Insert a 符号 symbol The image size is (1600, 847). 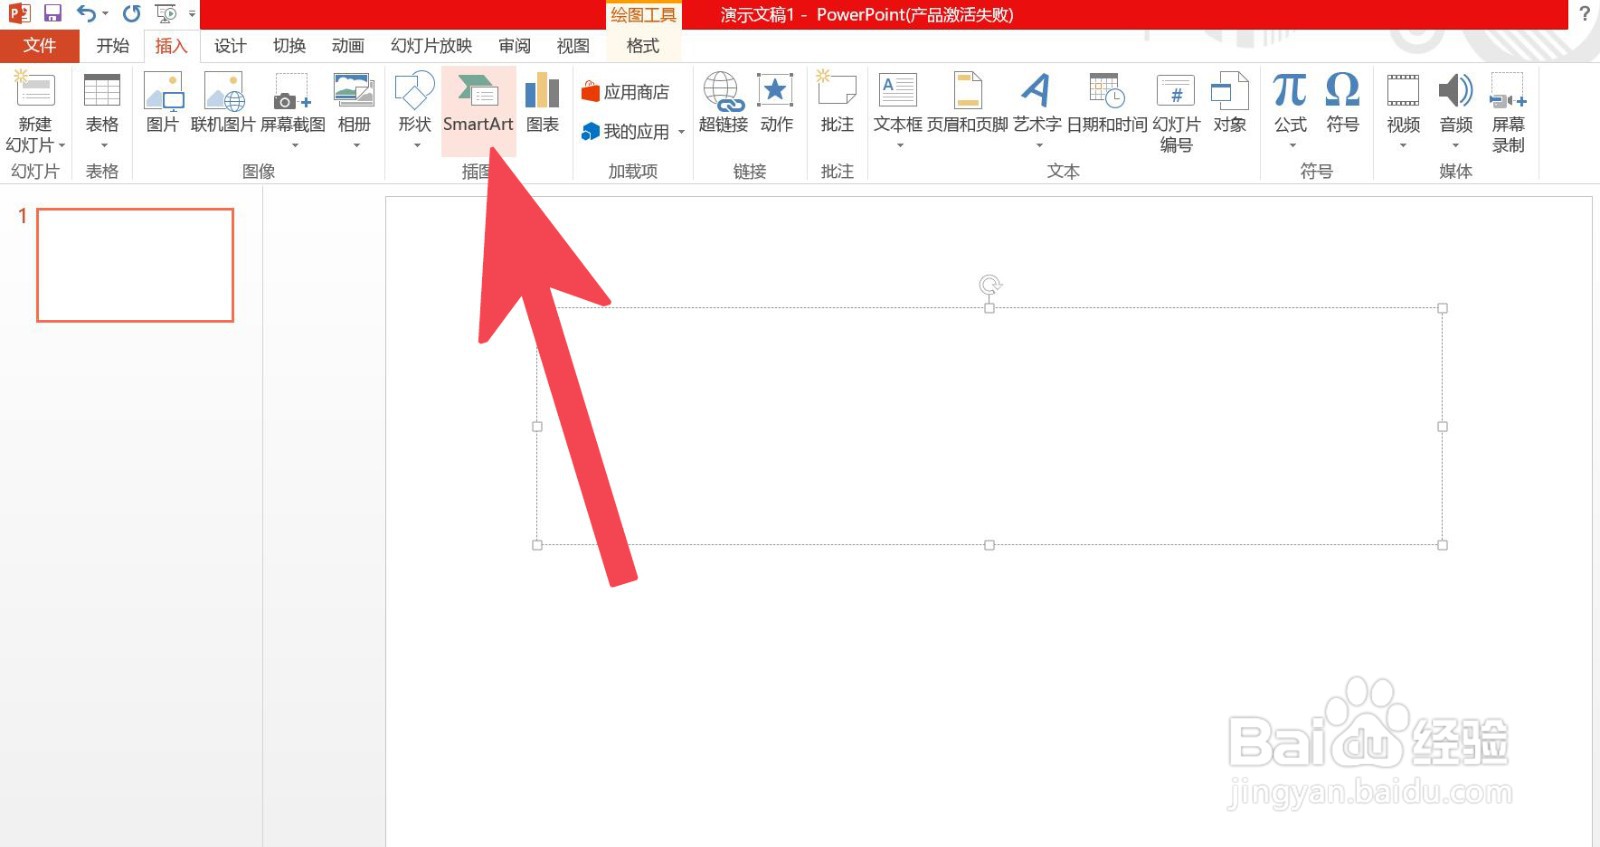(x=1342, y=103)
